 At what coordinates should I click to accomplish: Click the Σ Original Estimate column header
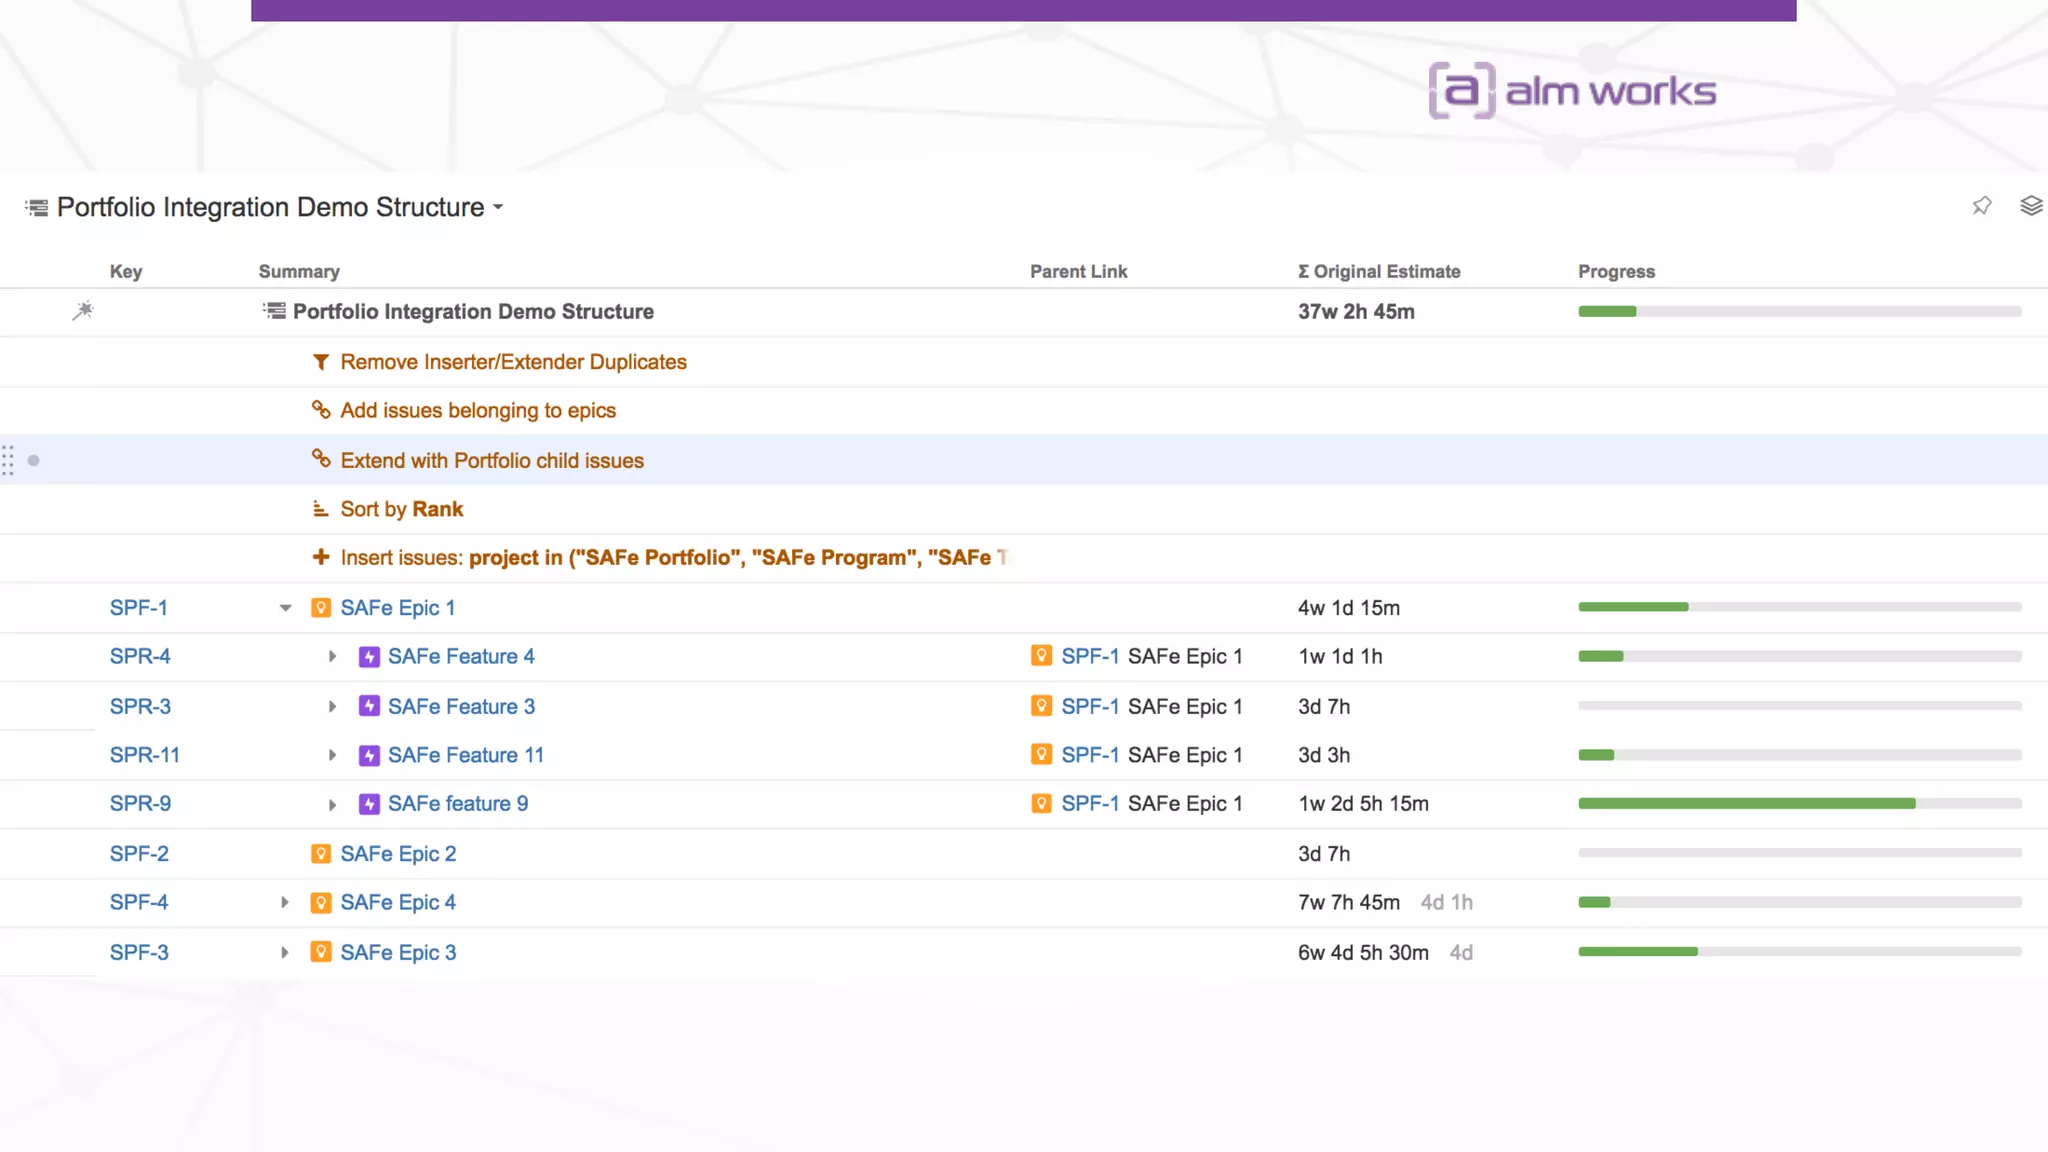tap(1379, 271)
